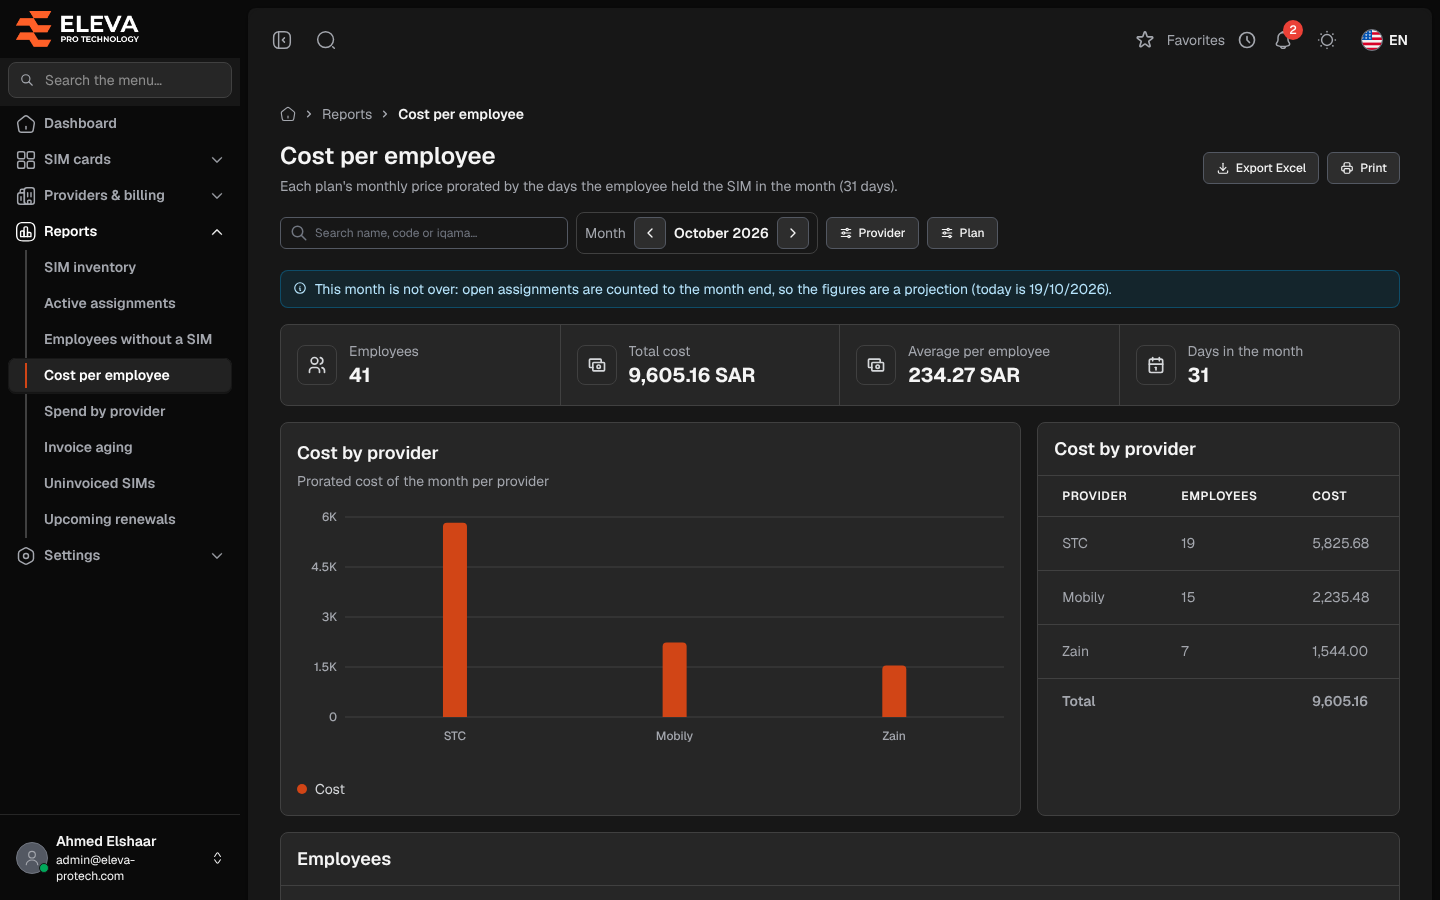1440x900 pixels.
Task: Collapse the sidebar panel icon
Action: point(282,40)
